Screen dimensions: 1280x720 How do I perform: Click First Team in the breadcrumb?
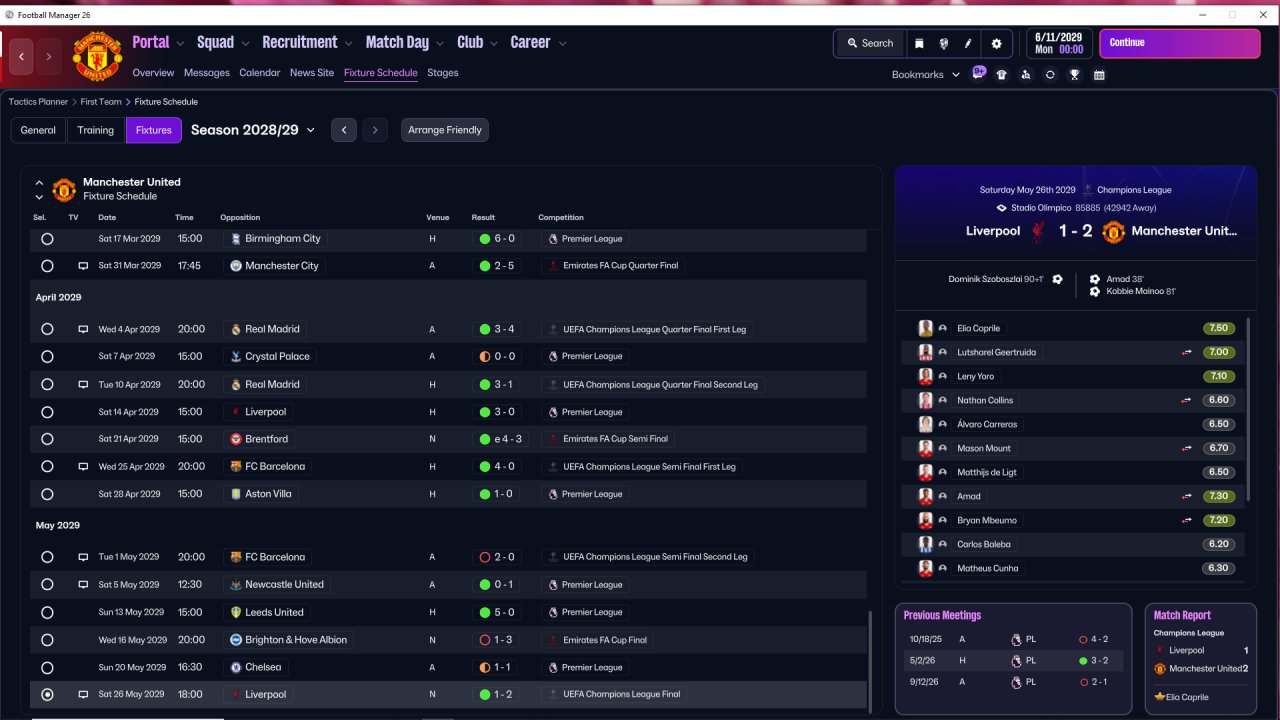(x=102, y=102)
